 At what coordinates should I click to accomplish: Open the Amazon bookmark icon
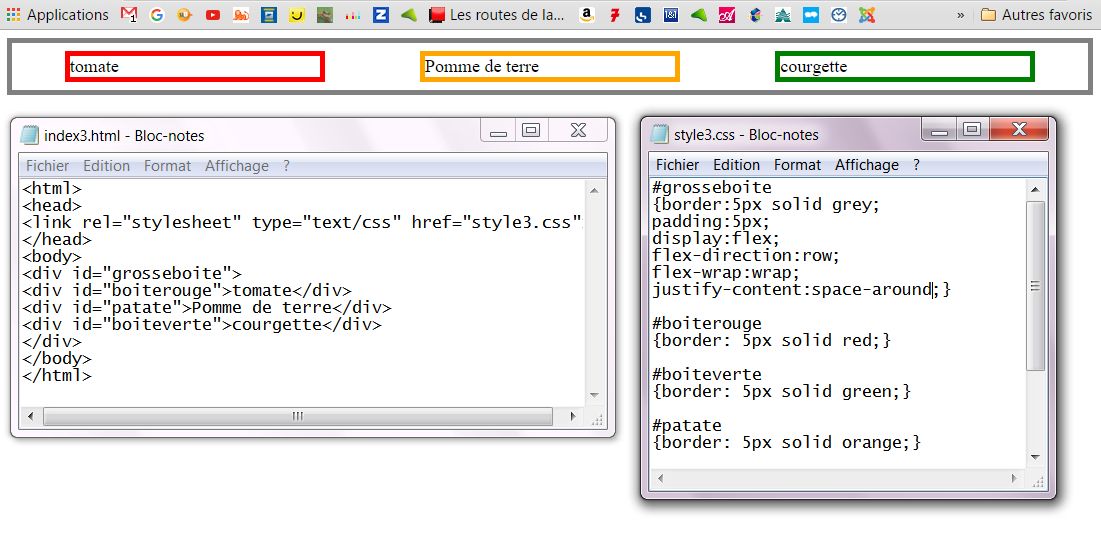point(586,15)
